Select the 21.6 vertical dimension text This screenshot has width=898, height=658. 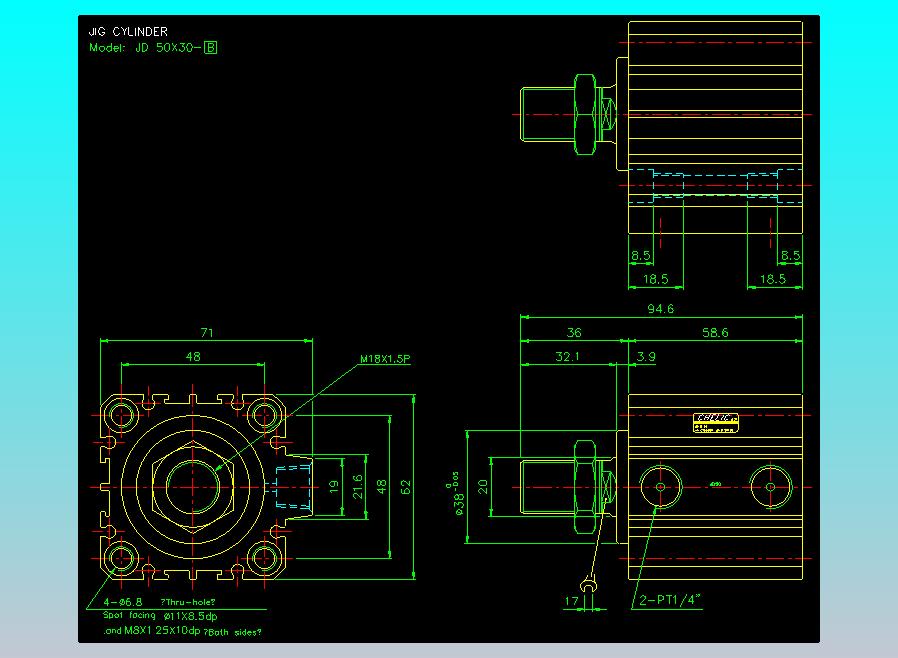(357, 486)
